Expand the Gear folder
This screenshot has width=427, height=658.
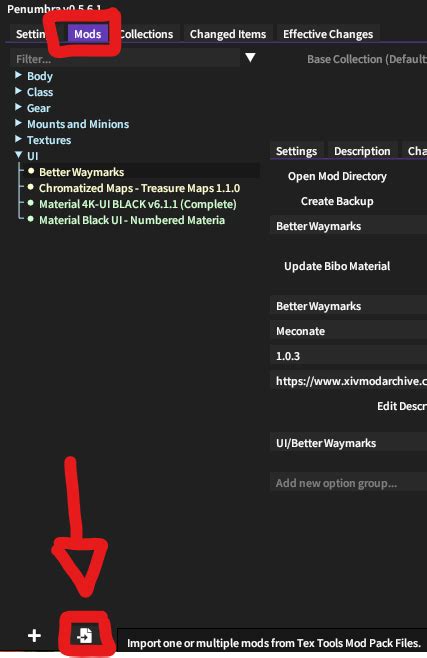tap(18, 107)
